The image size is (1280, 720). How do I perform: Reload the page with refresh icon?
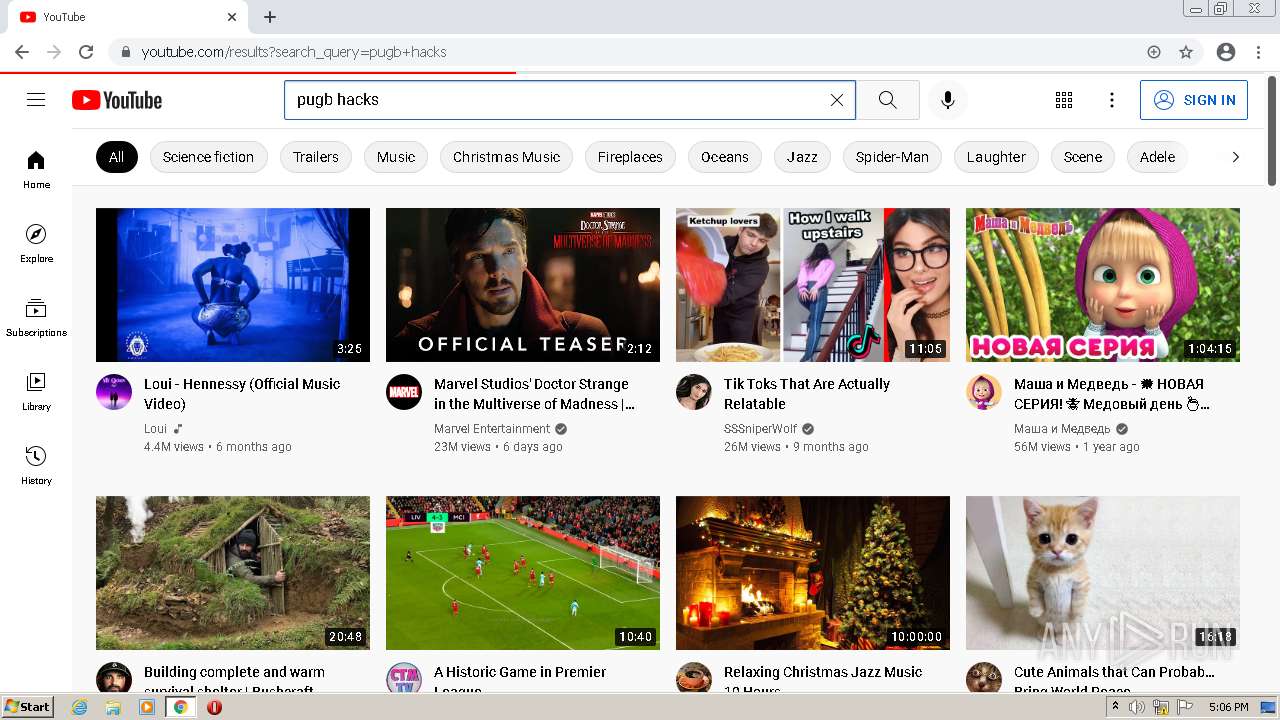[x=86, y=52]
